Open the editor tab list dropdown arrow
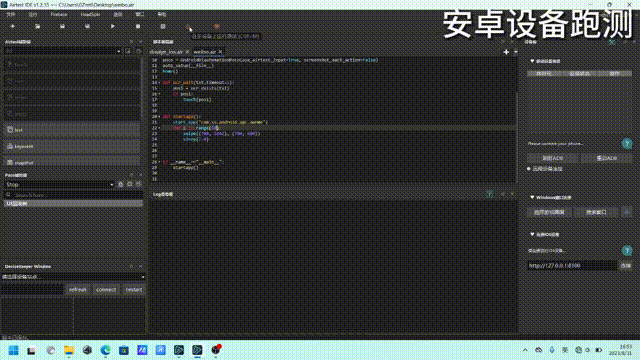 point(516,52)
